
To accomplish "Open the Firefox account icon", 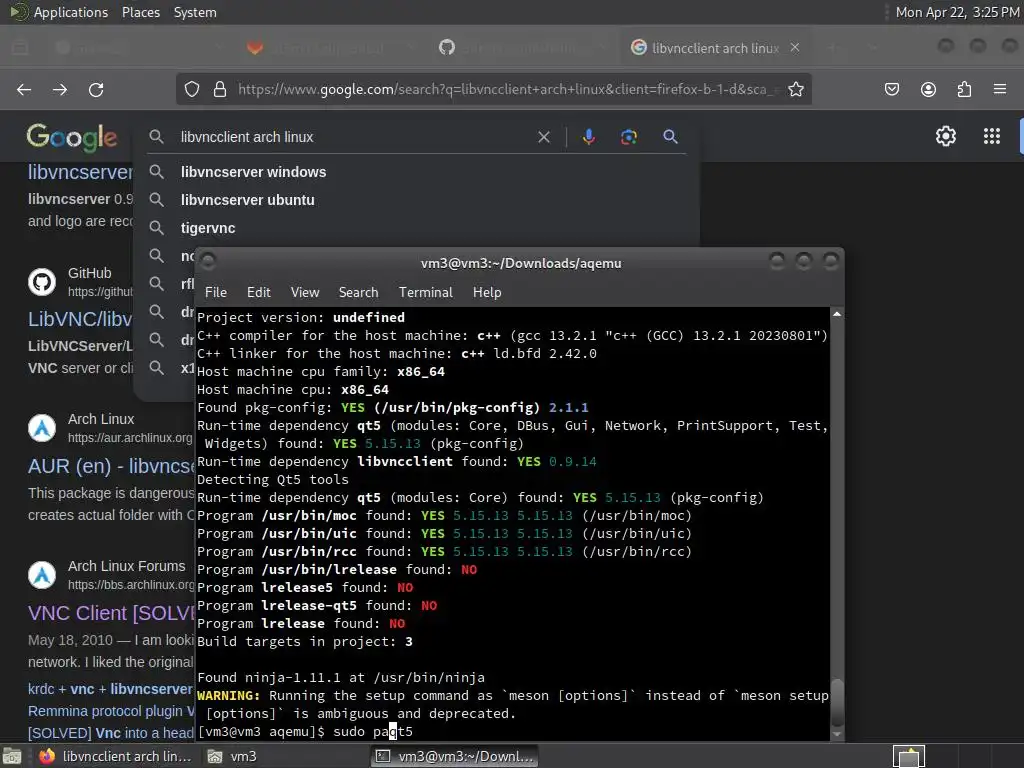I will 928,89.
